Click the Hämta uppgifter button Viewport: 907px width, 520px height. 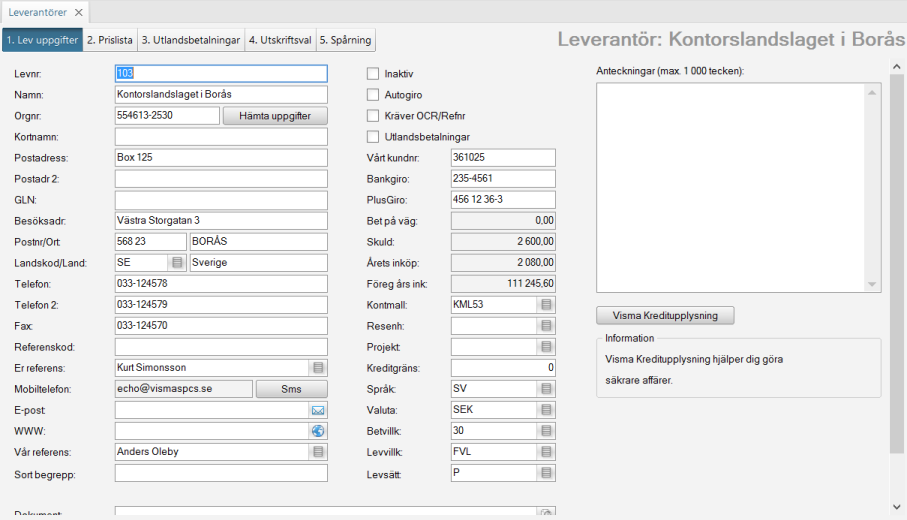275,116
